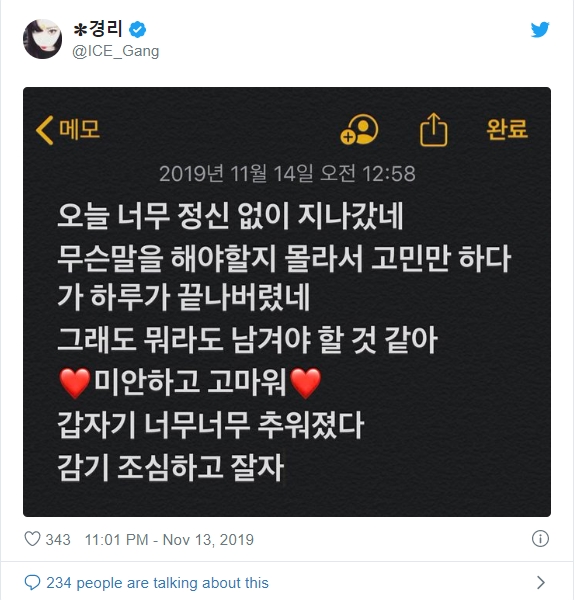Image resolution: width=576 pixels, height=600 pixels.
Task: Like the tweet with the heart icon
Action: point(32,539)
